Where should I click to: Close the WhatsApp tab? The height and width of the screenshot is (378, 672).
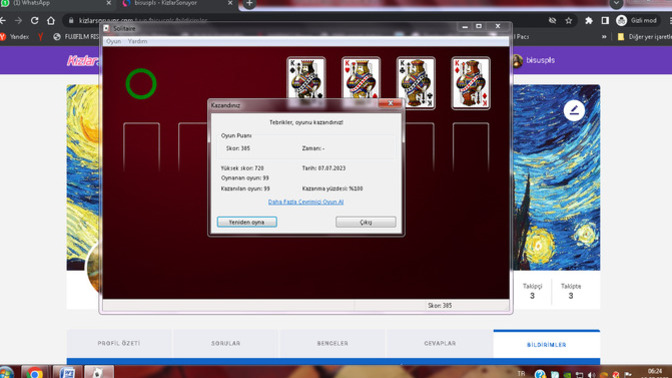click(x=108, y=3)
